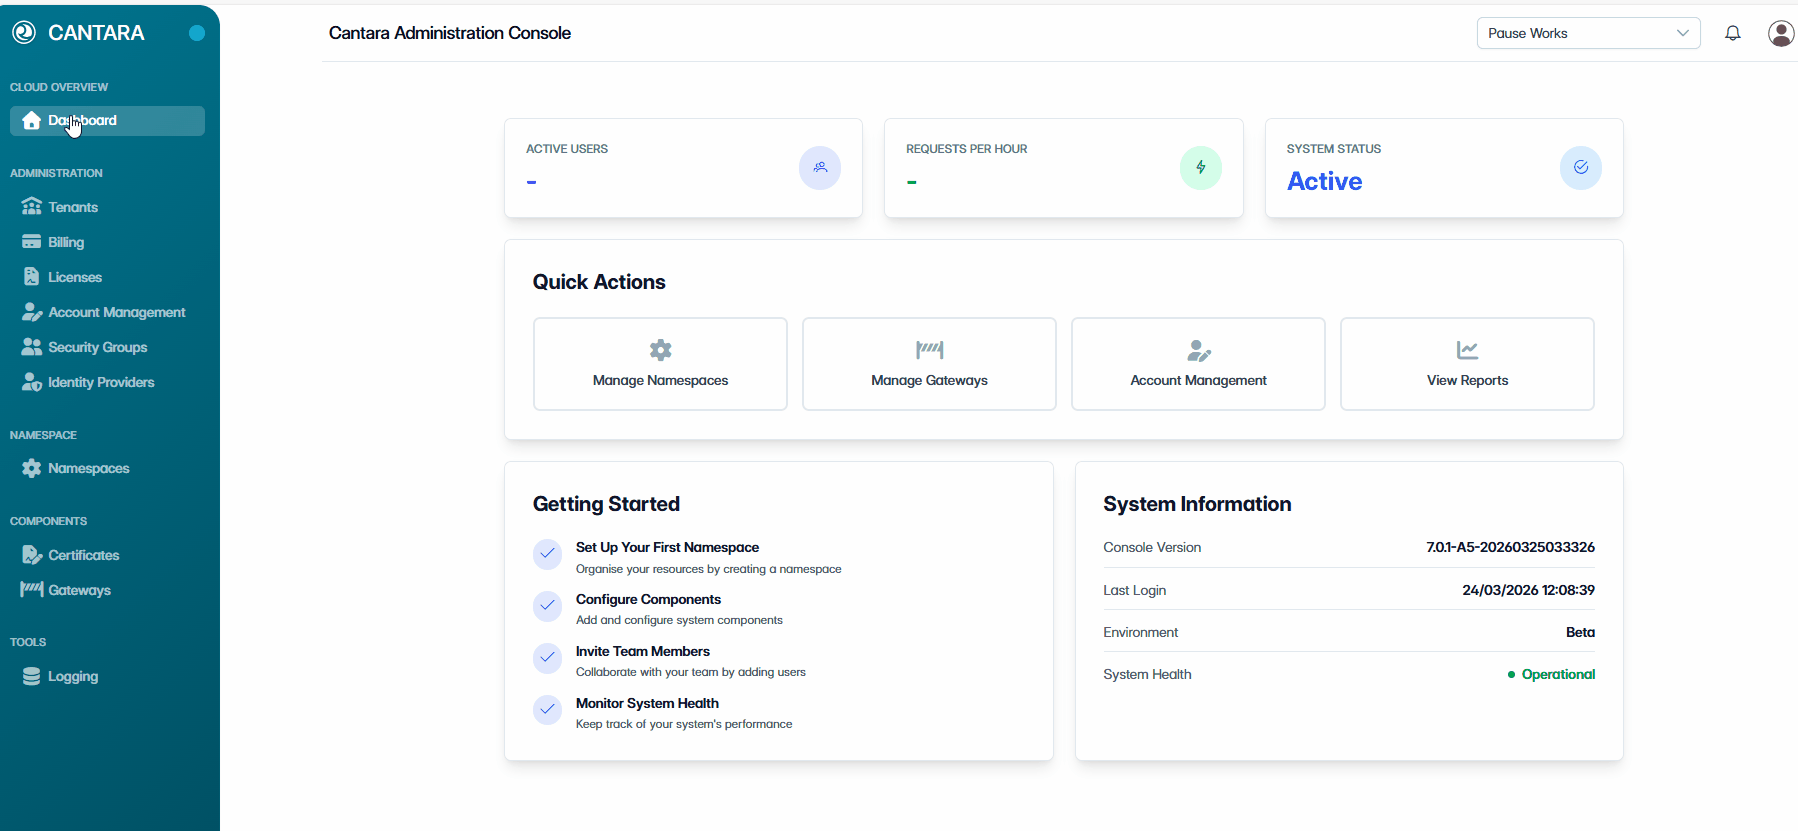1798x831 pixels.
Task: Click Manage Gateways quick action
Action: point(929,364)
